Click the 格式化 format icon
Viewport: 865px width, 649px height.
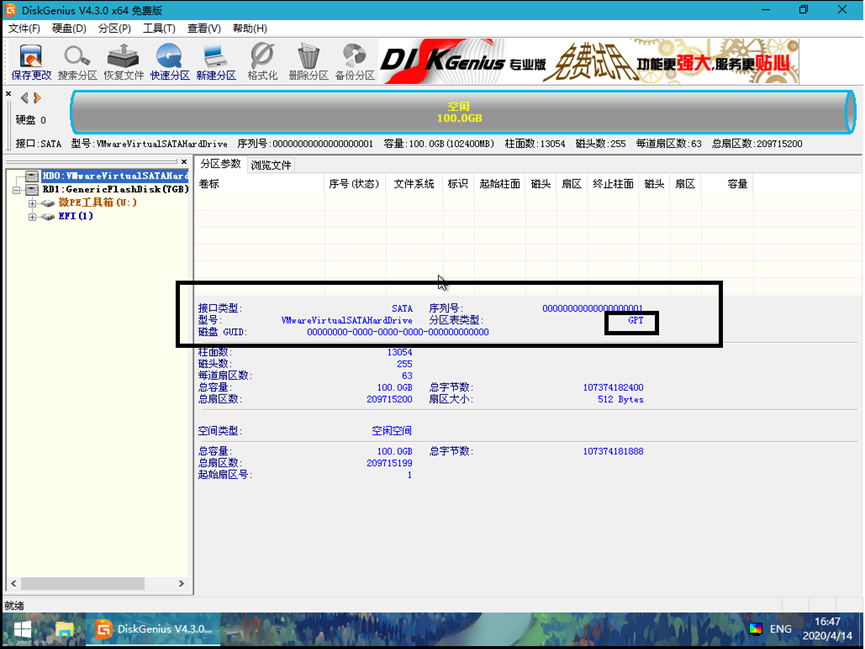(x=262, y=62)
